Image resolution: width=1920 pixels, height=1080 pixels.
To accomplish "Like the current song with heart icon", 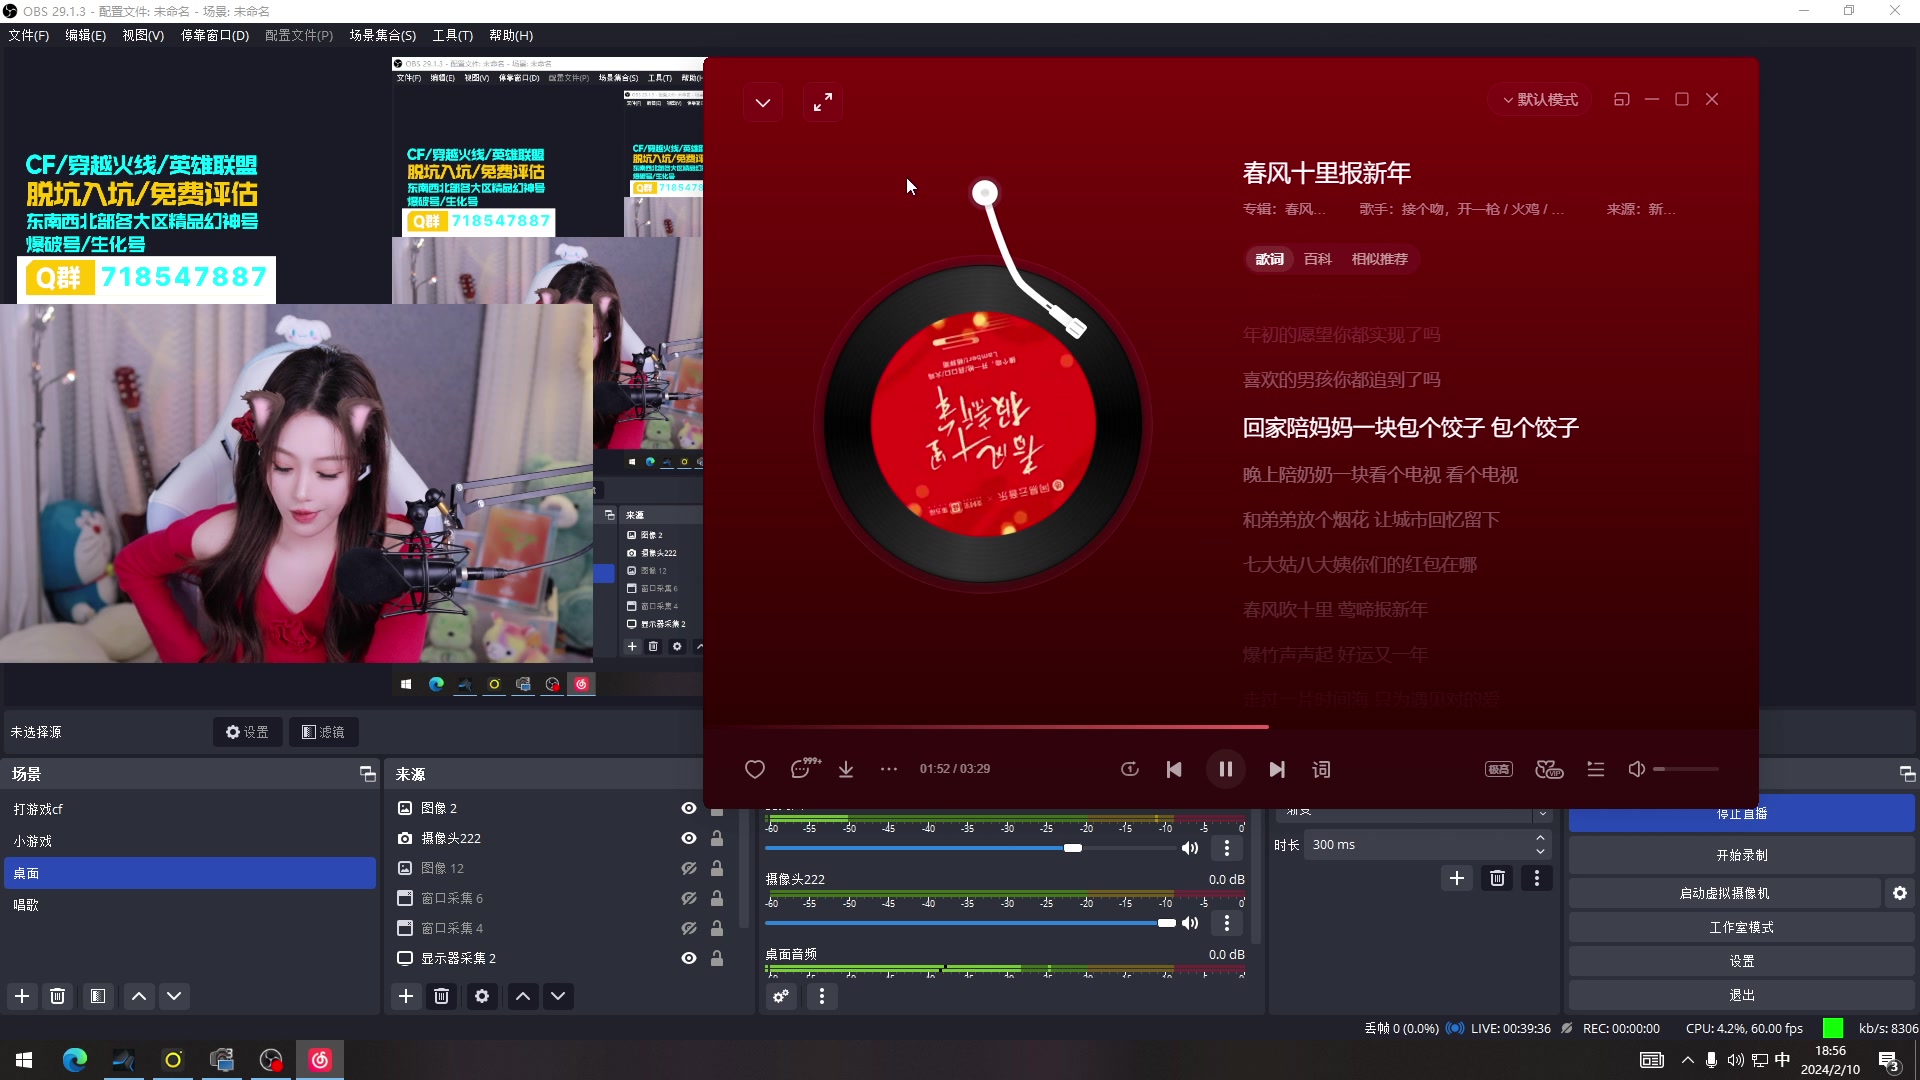I will pos(755,769).
